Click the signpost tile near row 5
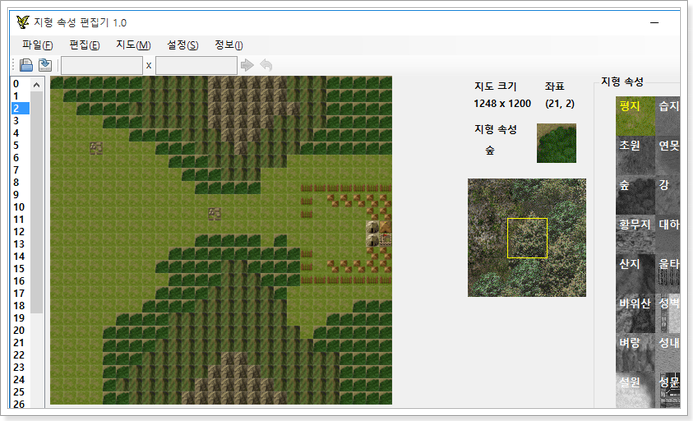 [96, 148]
